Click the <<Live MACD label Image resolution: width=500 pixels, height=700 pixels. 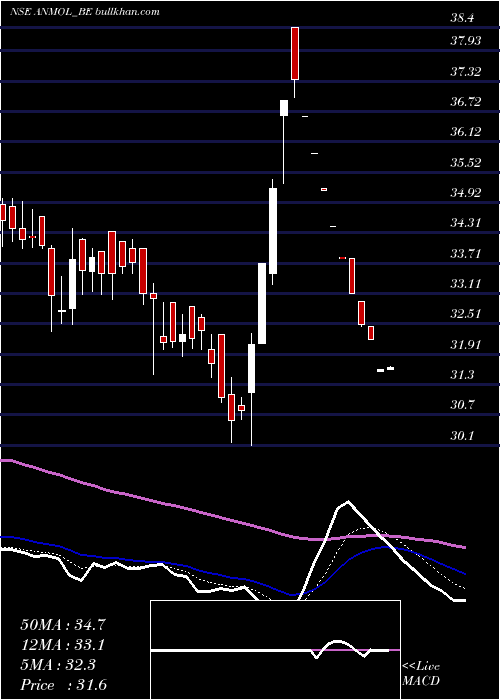421,673
